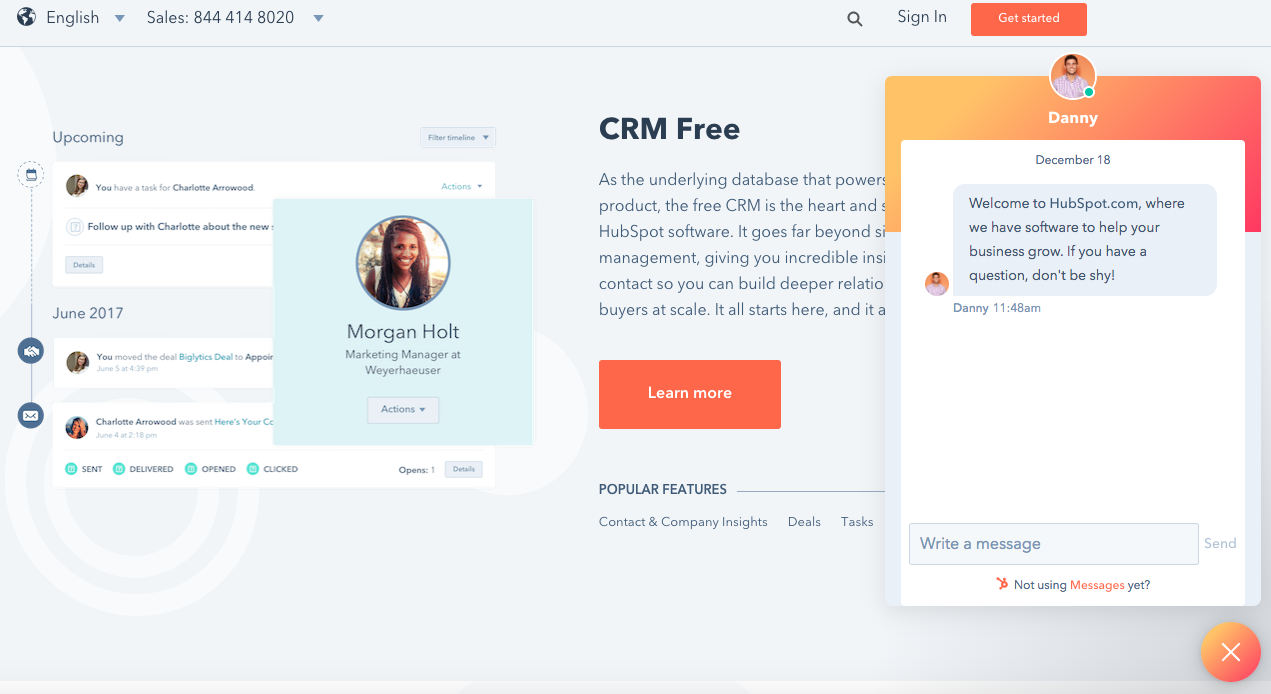Click the Actions button under Morgan Holt
The image size is (1271, 694).
(403, 409)
